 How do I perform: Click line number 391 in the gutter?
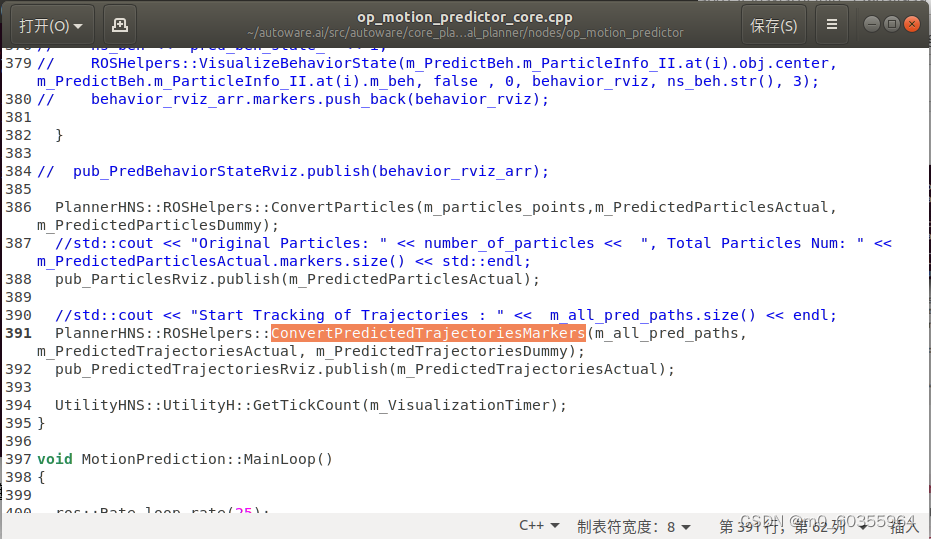pyautogui.click(x=18, y=333)
